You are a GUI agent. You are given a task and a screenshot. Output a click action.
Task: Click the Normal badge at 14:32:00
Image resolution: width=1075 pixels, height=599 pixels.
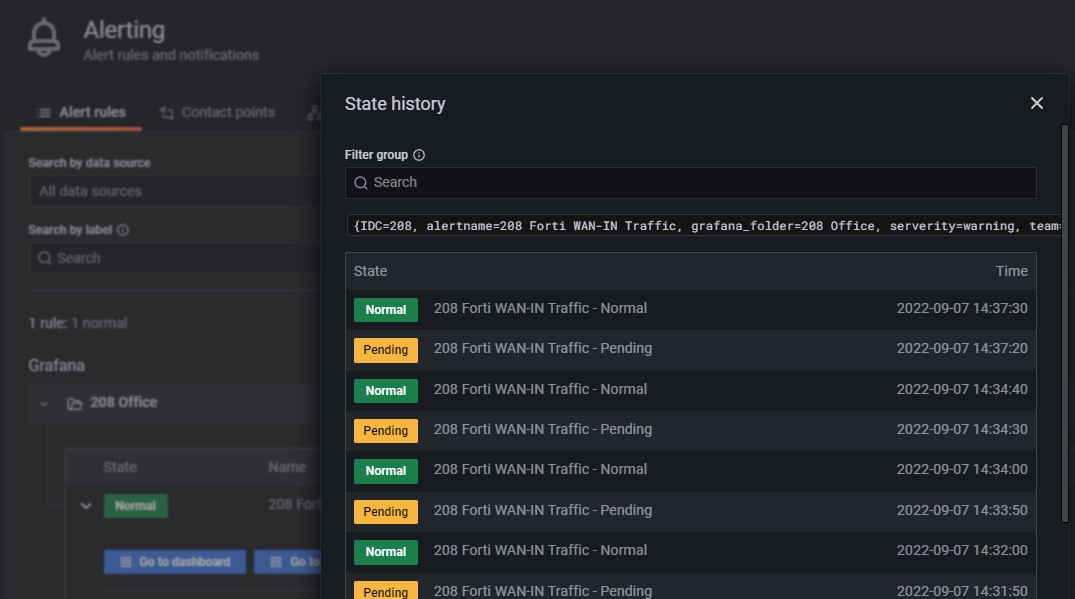385,552
